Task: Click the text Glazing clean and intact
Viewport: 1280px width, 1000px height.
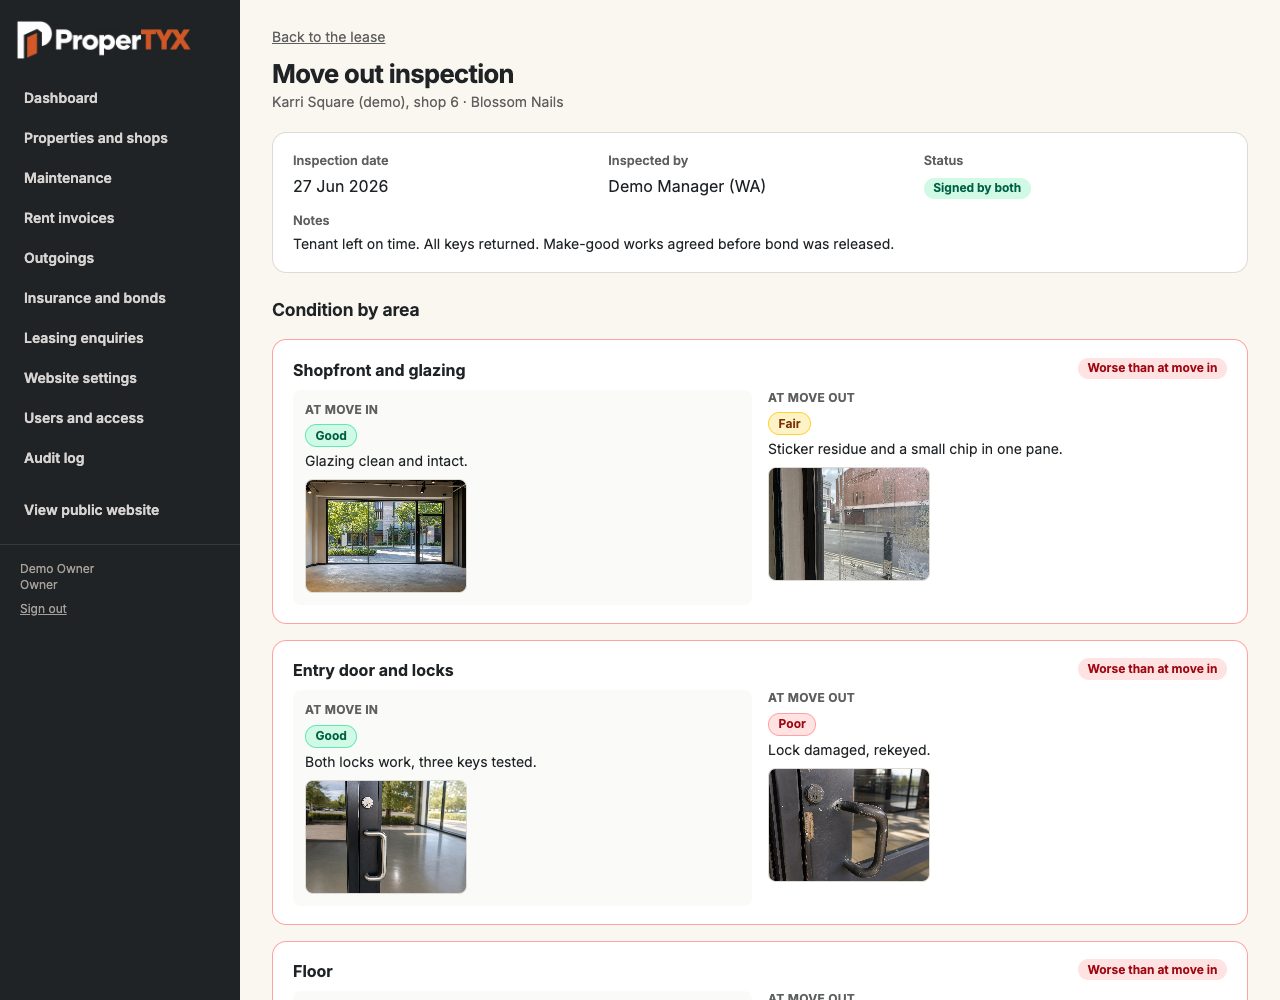Action: pos(386,461)
